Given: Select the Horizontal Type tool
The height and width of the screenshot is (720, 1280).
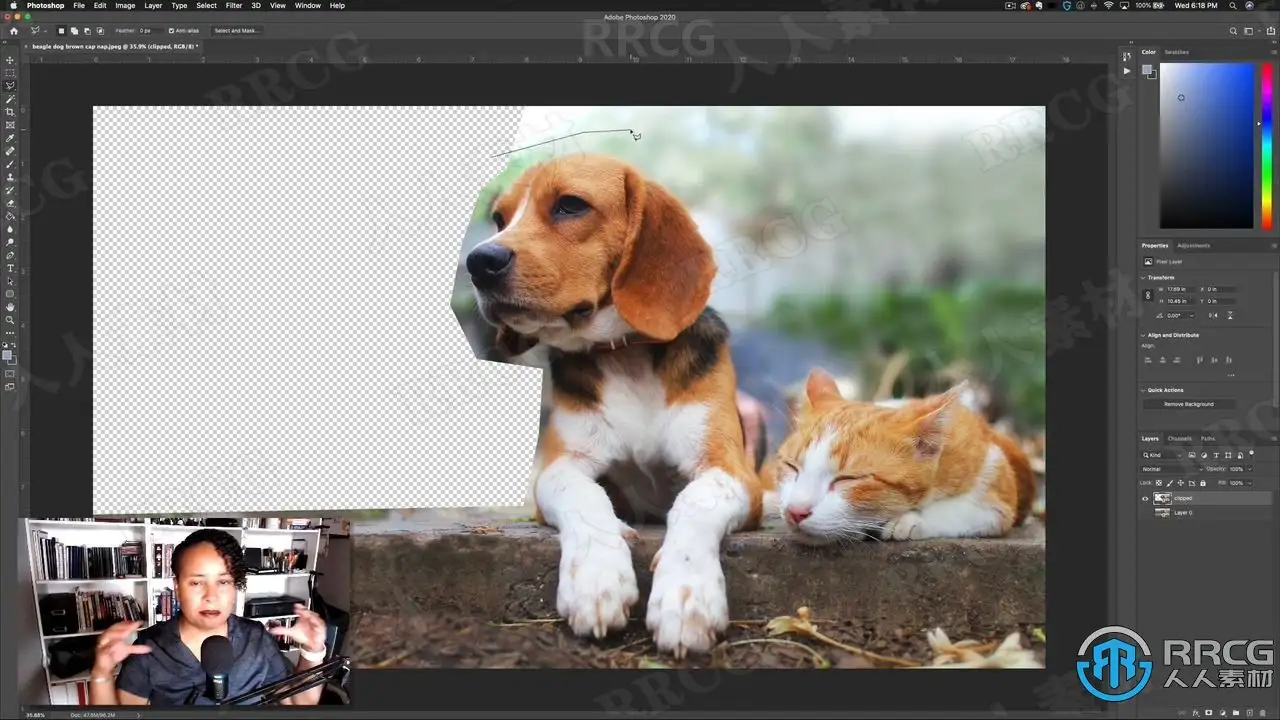Looking at the screenshot, I should 10,268.
